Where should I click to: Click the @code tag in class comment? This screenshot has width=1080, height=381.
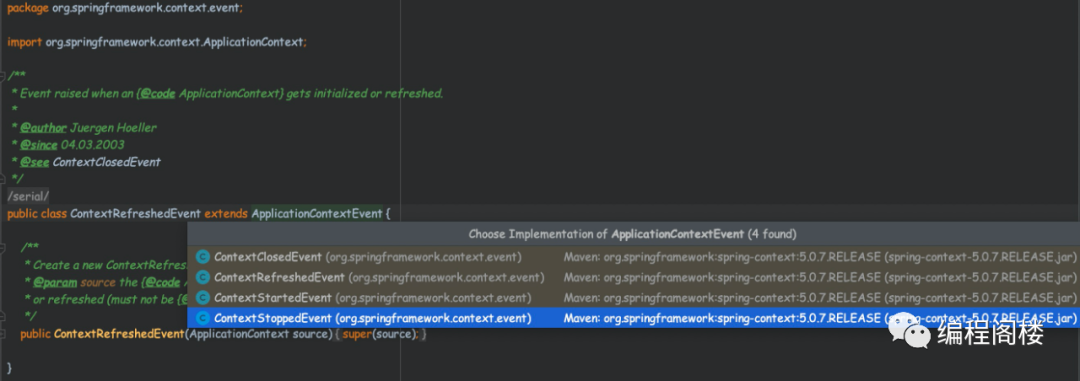(x=158, y=93)
